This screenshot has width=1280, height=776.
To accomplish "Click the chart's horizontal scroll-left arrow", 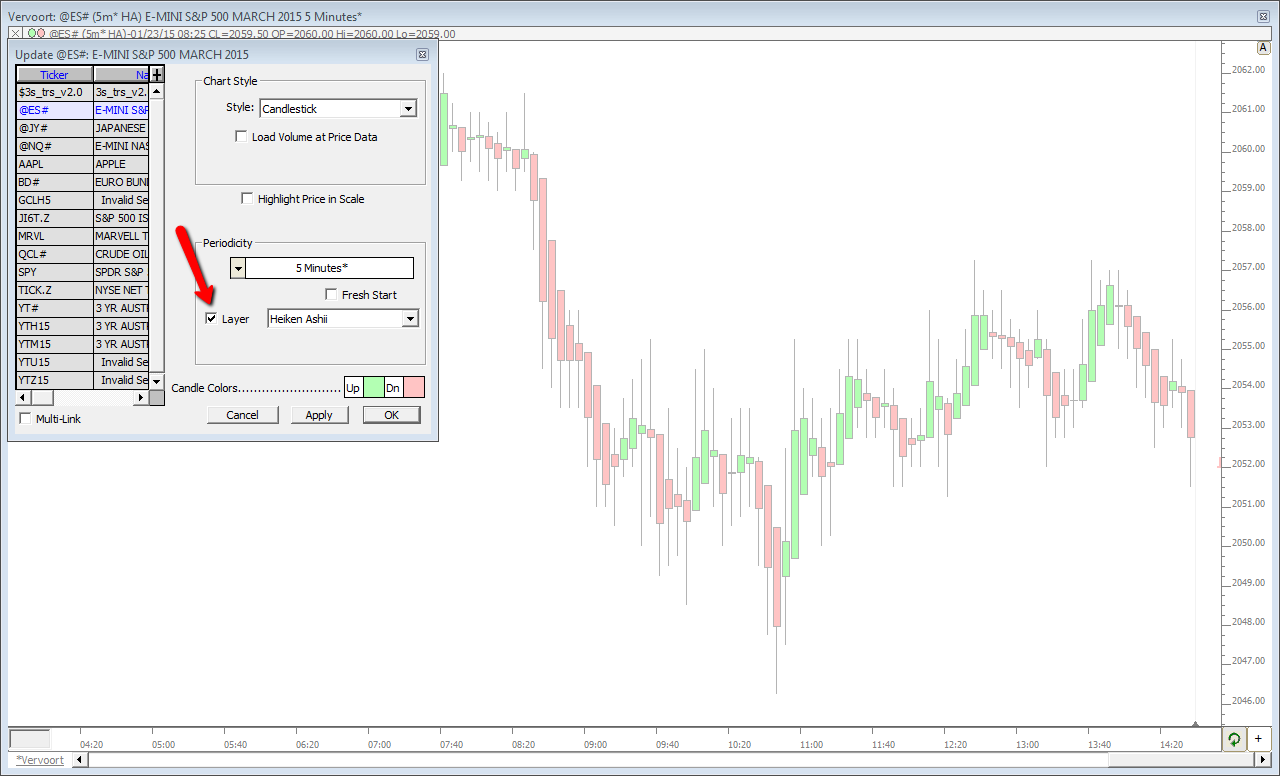I will tap(81, 760).
